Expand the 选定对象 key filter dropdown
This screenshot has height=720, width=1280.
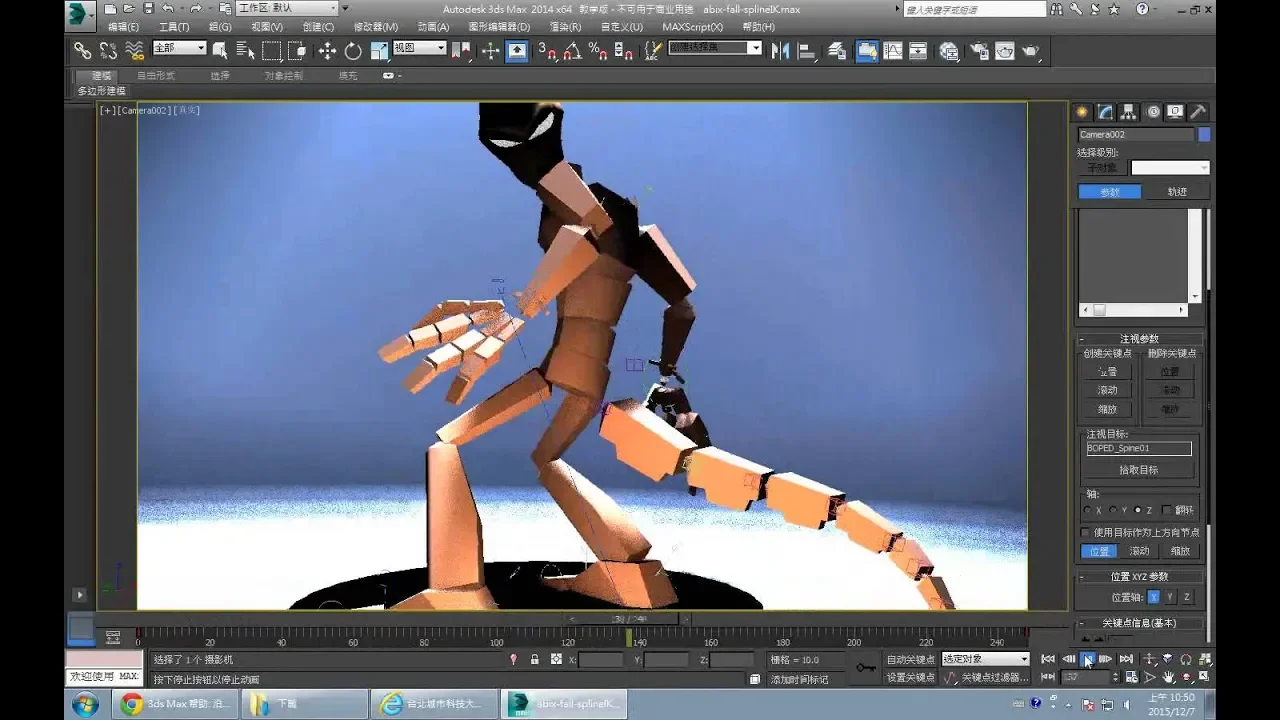(985, 659)
